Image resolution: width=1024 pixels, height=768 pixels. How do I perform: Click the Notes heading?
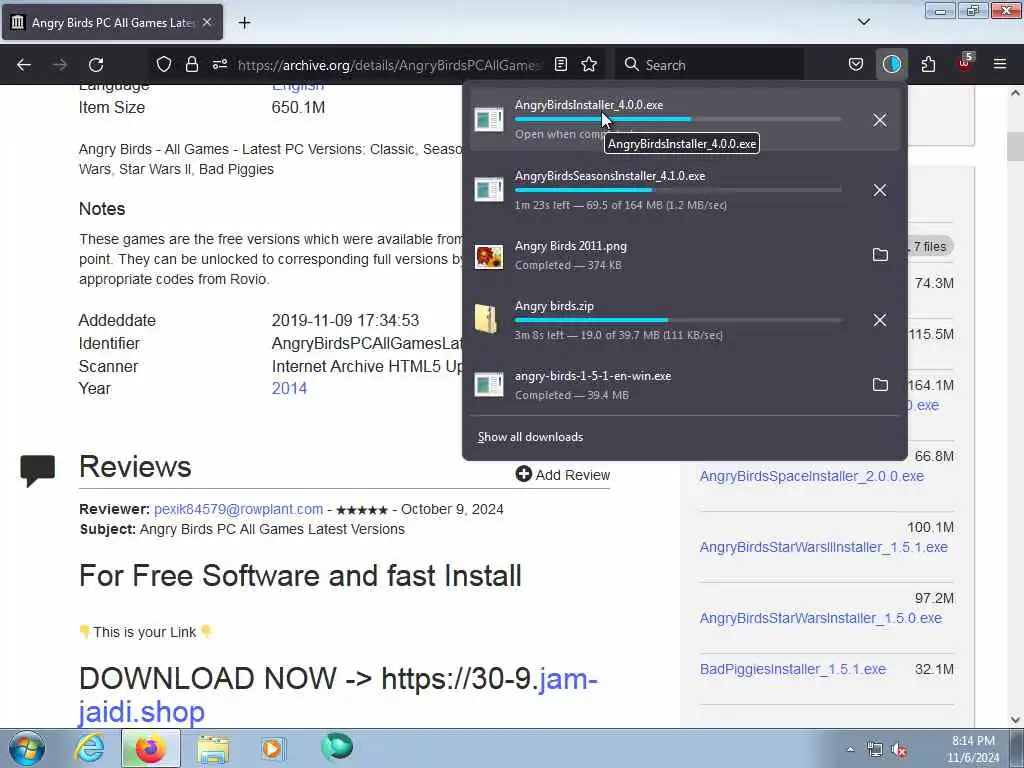click(102, 209)
